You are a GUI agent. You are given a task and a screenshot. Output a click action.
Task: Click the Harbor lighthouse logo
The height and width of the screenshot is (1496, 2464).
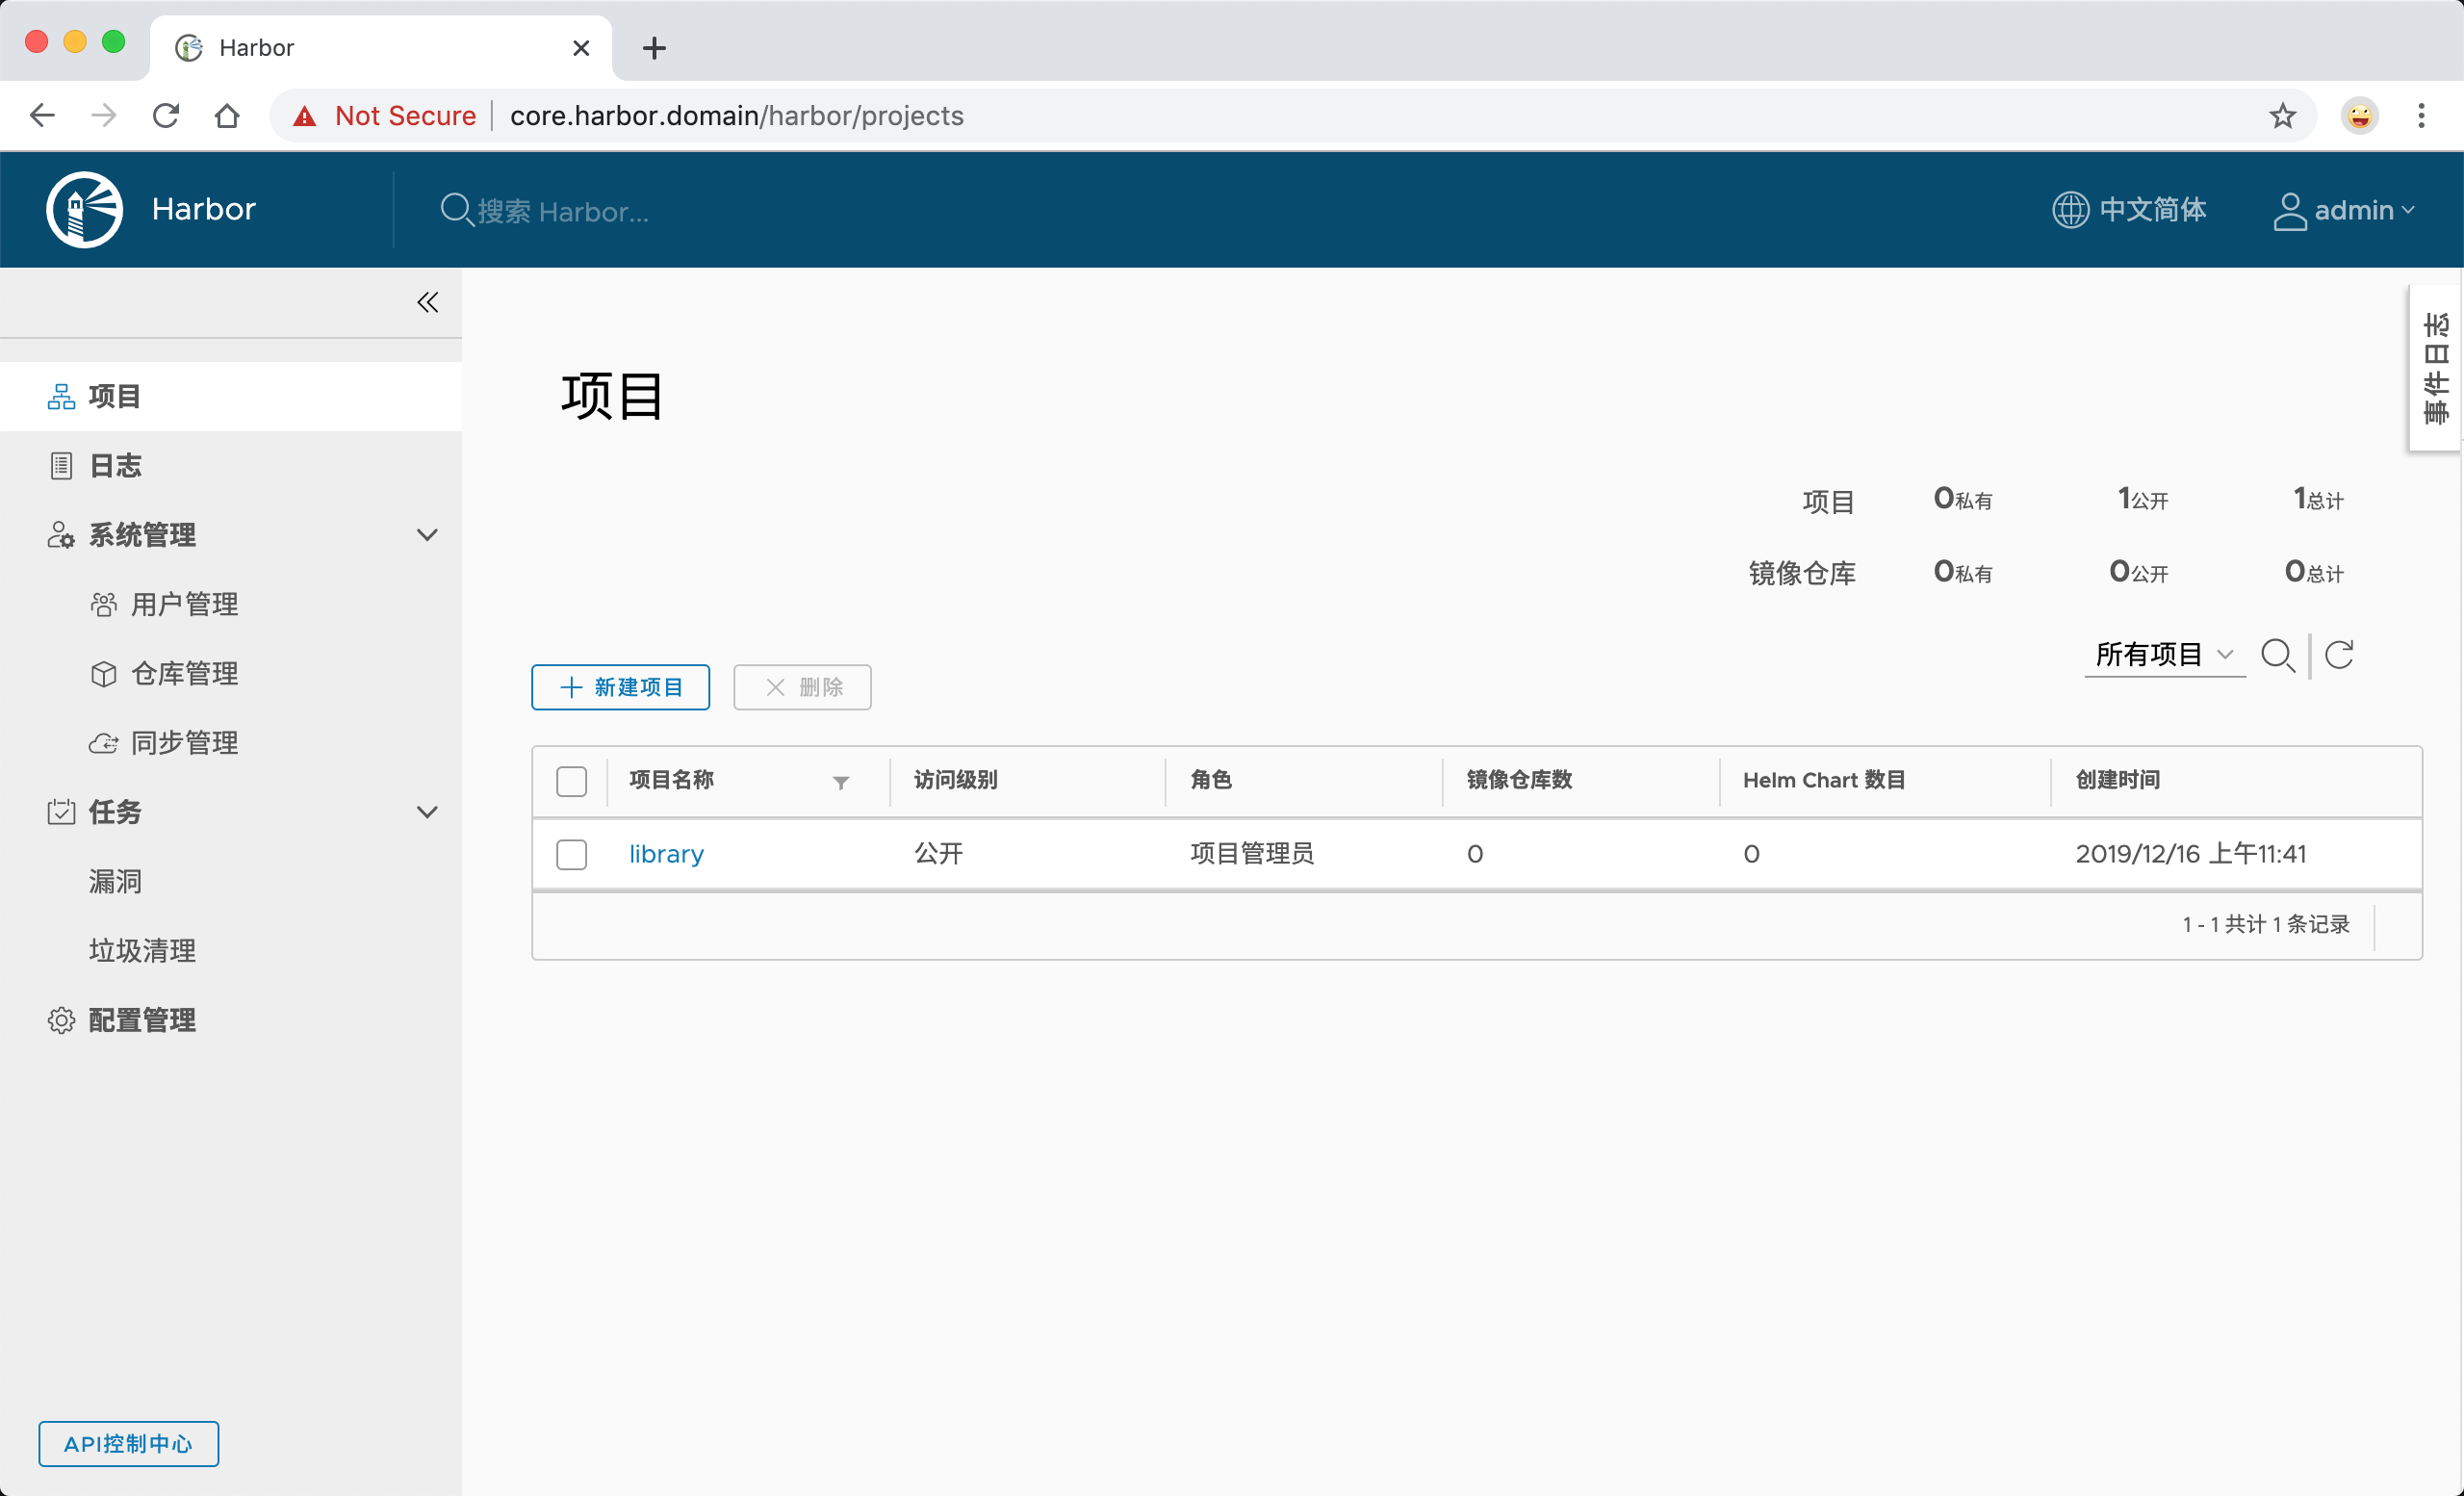click(84, 209)
